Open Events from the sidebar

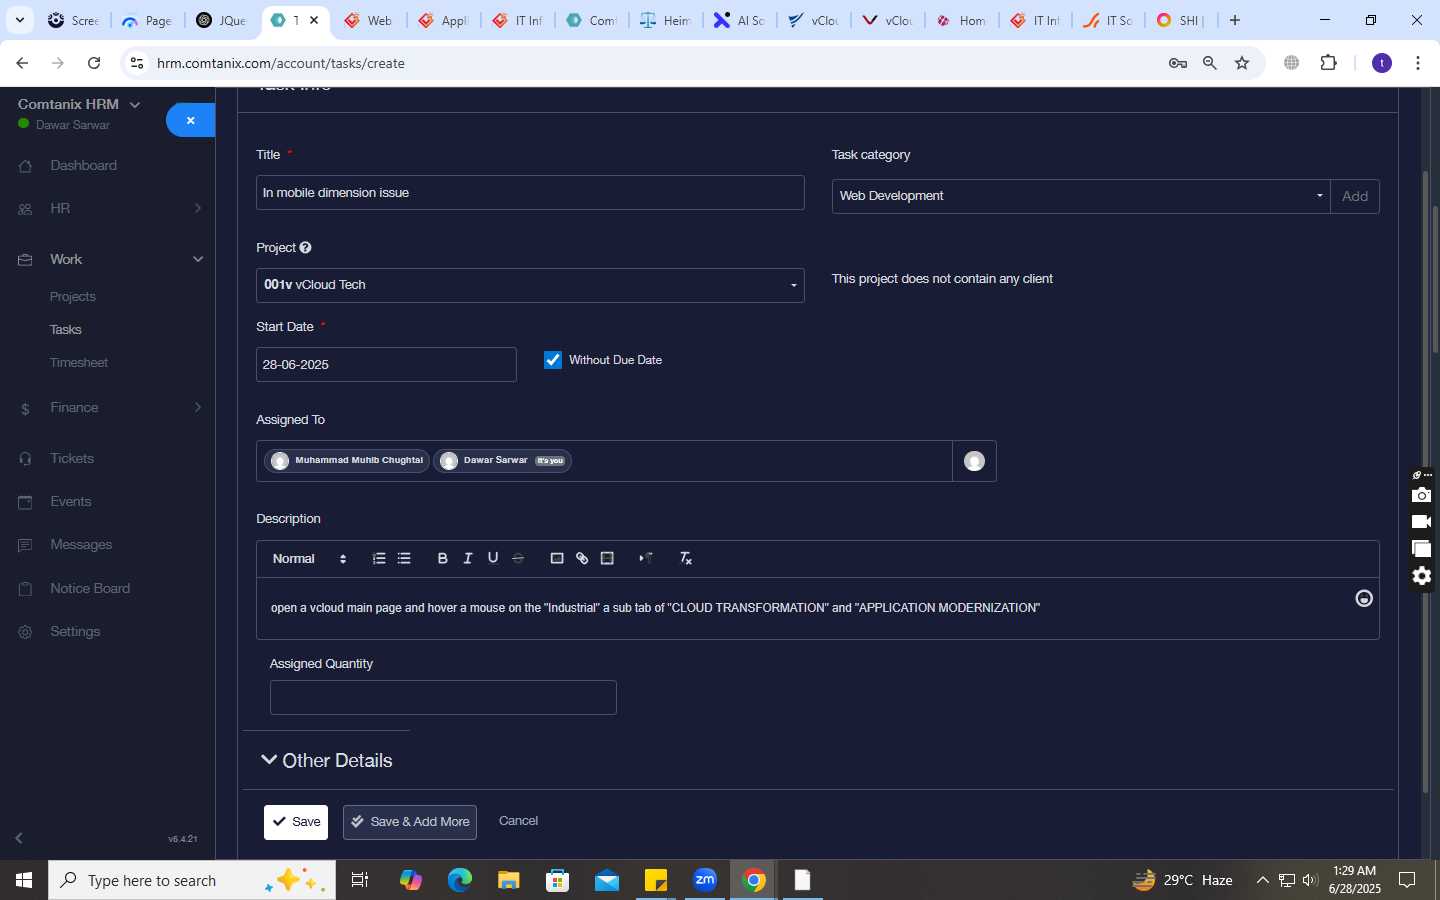(71, 501)
